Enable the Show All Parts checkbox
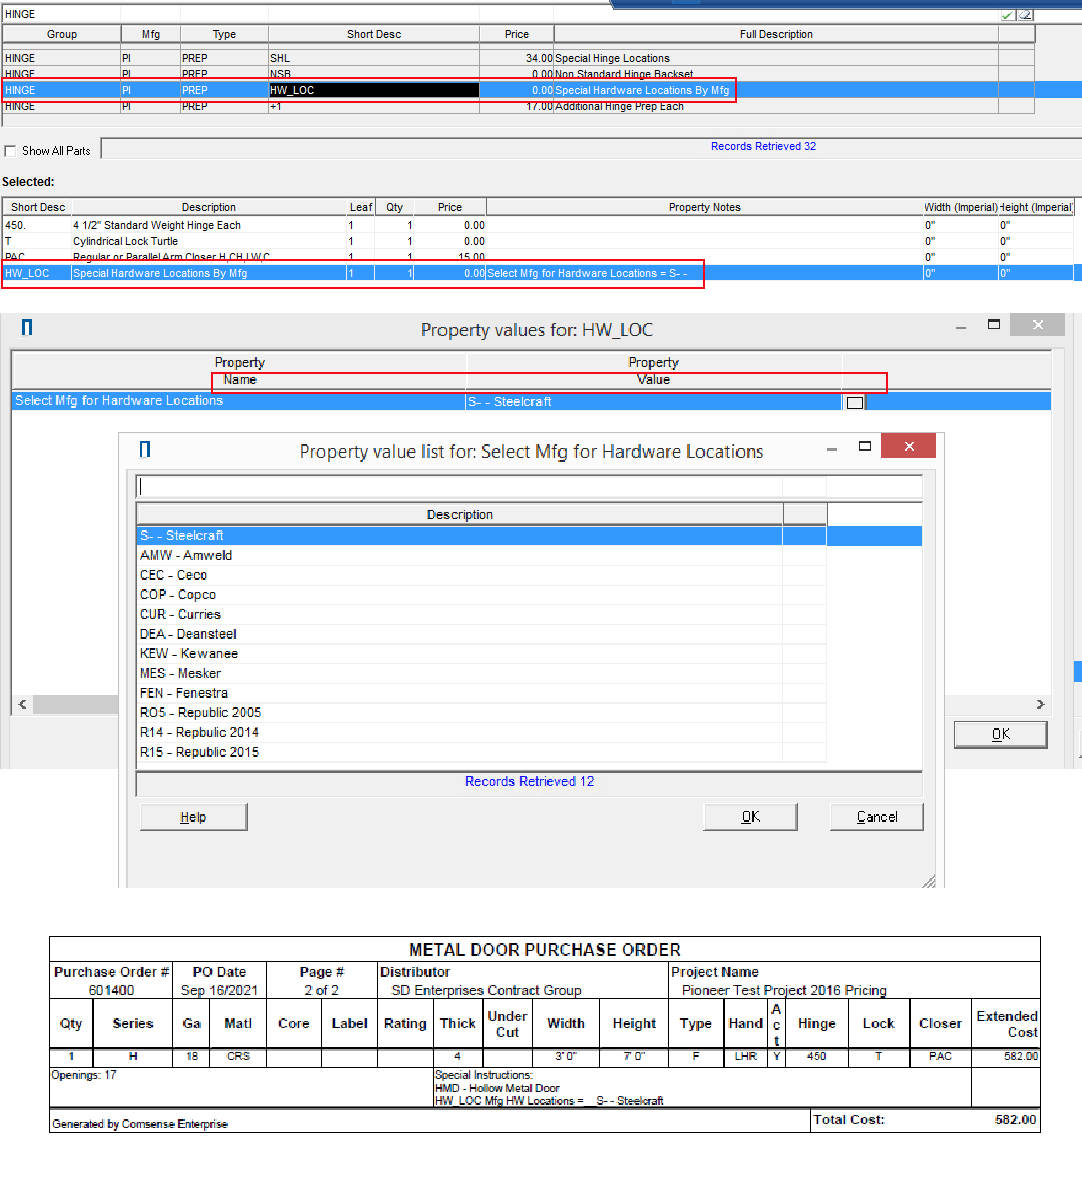Screen dimensions: 1082x1194 [11, 151]
